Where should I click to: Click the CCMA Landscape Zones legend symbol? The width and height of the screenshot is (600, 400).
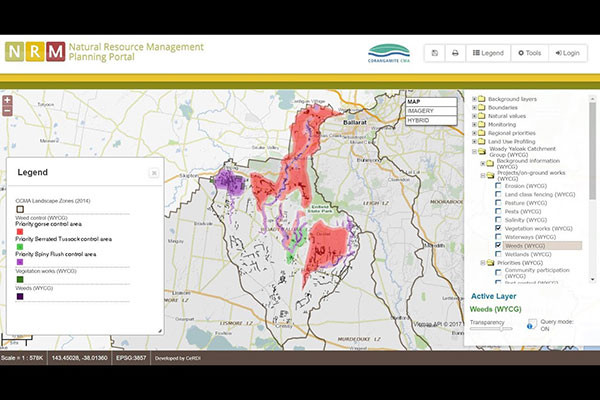(20, 209)
